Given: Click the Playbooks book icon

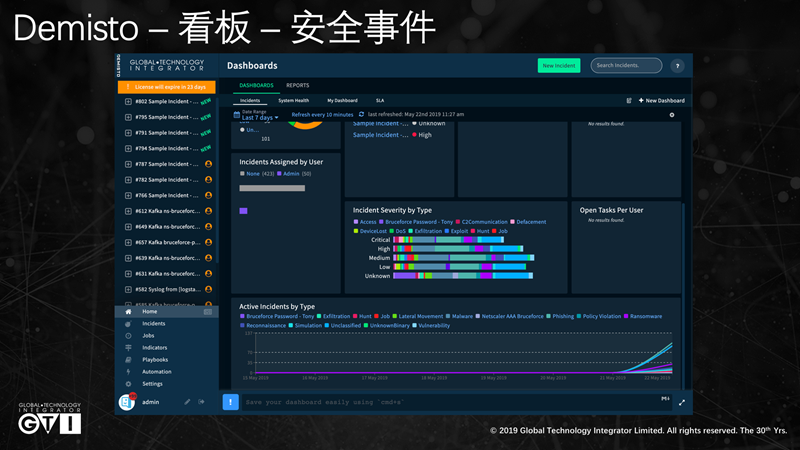Looking at the screenshot, I should (129, 360).
